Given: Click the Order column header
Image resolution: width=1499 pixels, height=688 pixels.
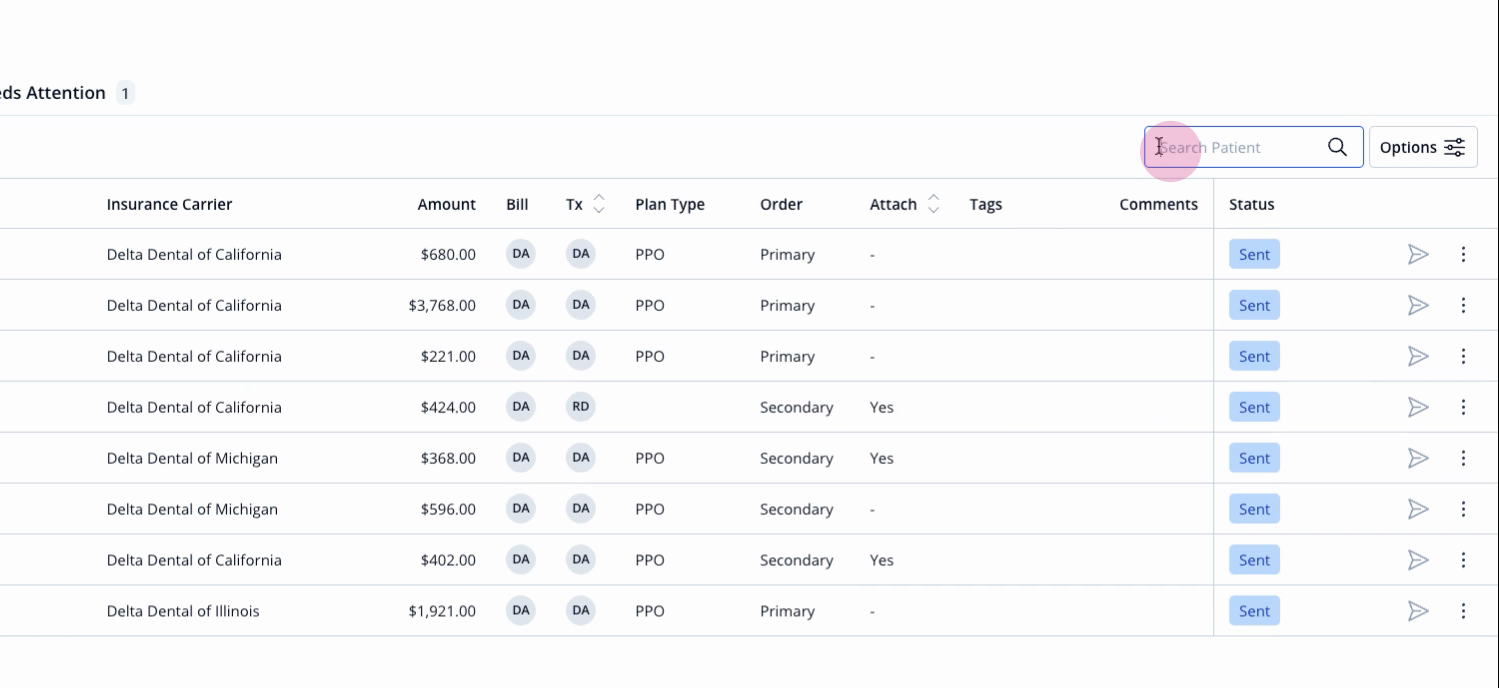Looking at the screenshot, I should coord(781,204).
